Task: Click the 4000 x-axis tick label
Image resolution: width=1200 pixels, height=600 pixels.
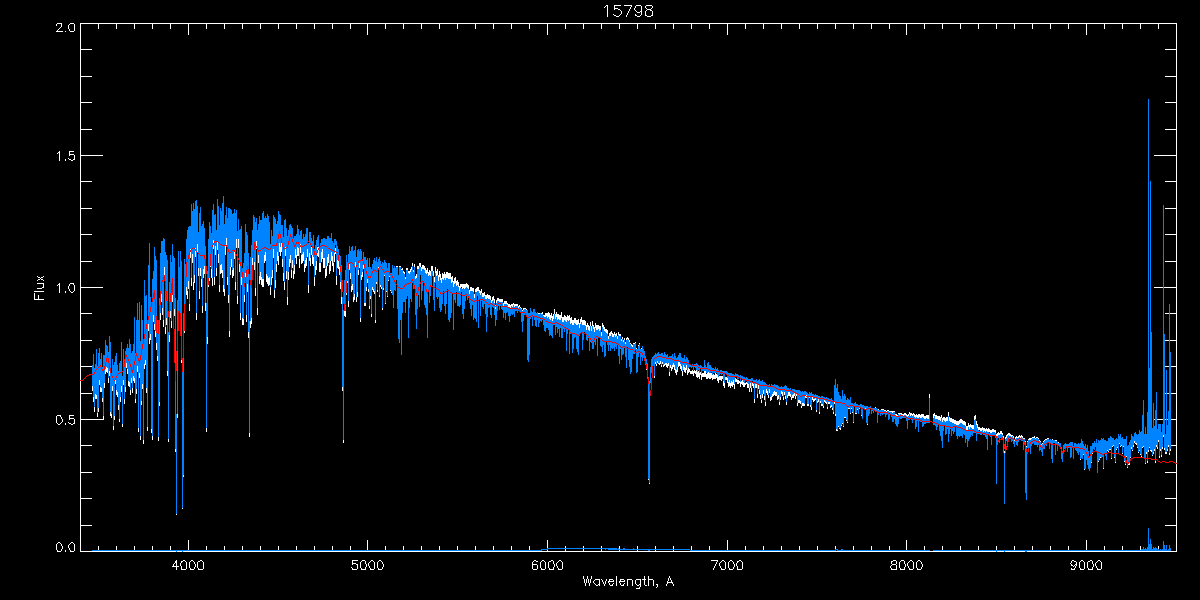Action: pos(188,565)
